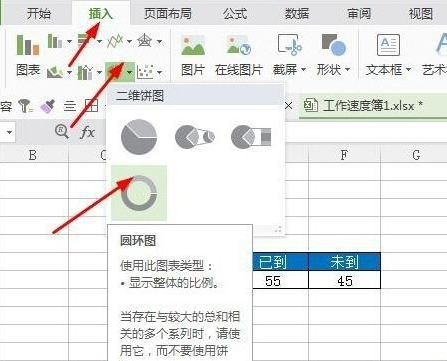
Task: Pick the bar-of-pie chart option
Action: (251, 136)
